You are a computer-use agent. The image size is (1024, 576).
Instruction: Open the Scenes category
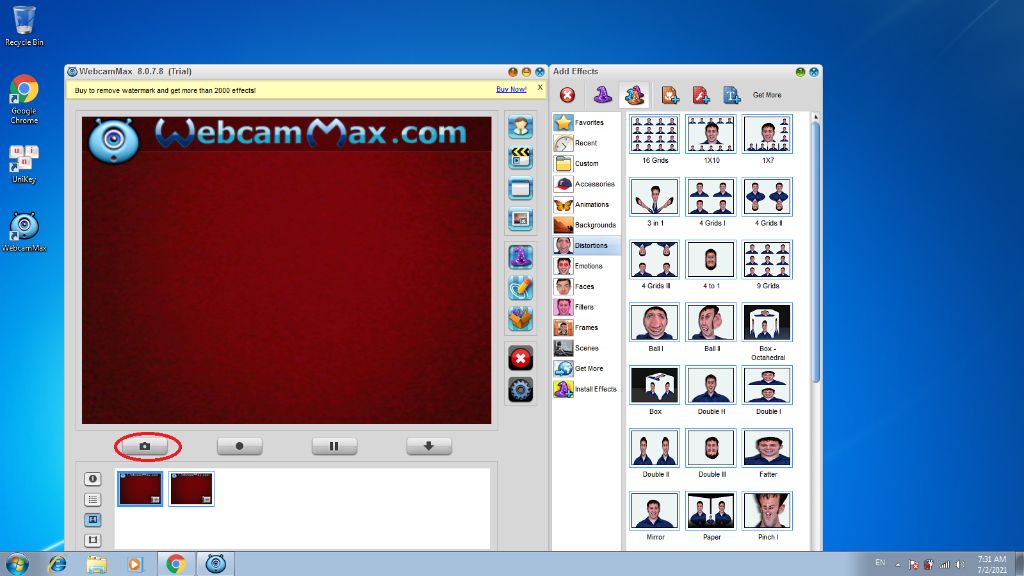(x=586, y=348)
